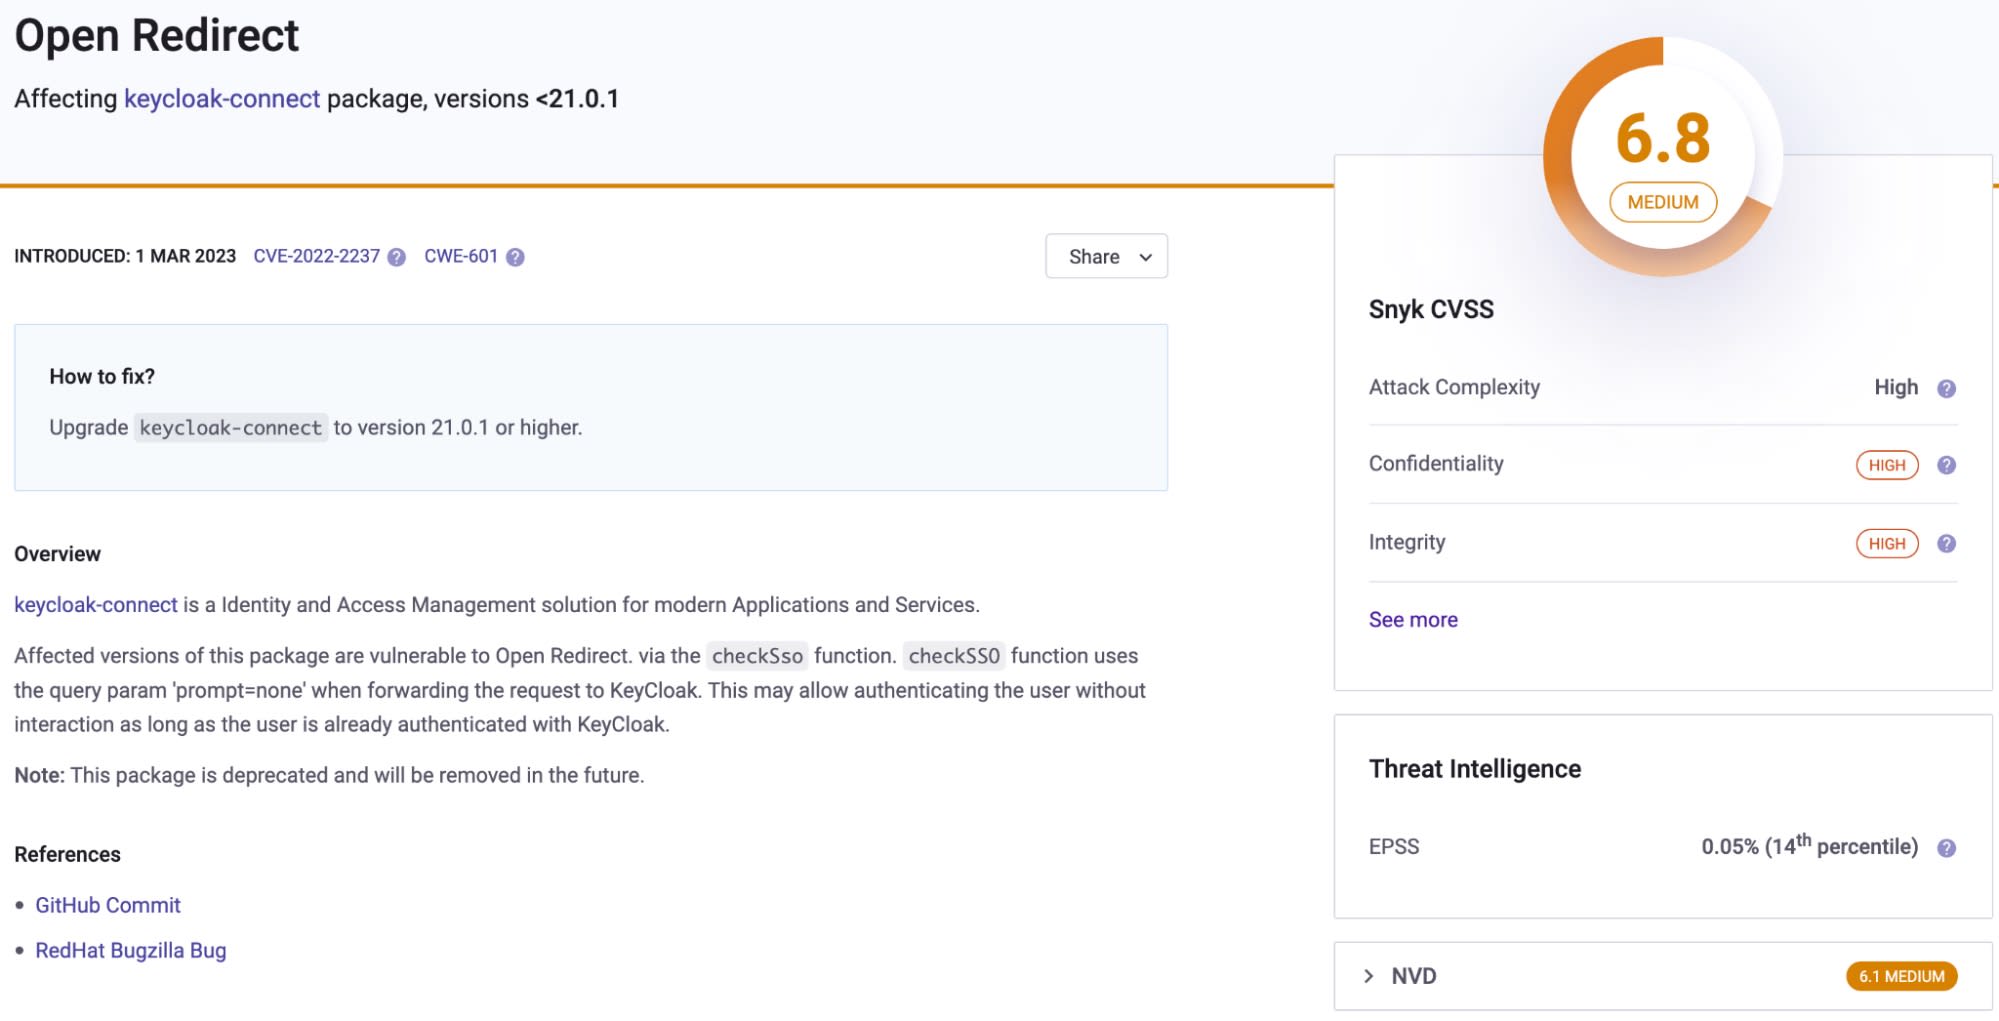
Task: Click the INTRODUCED: 1 MAR 2023 text
Action: (x=125, y=256)
